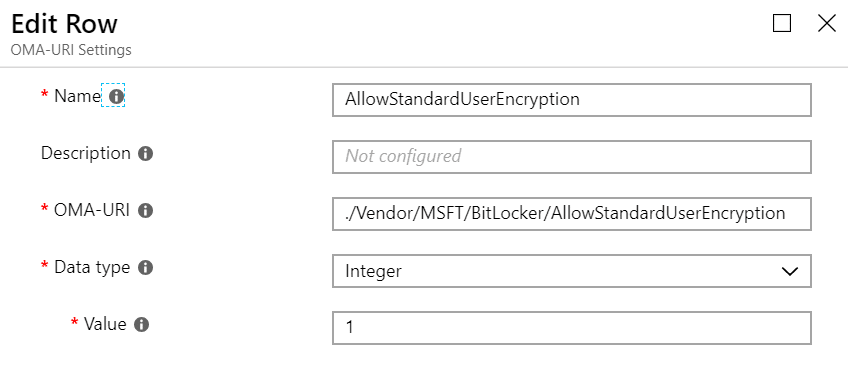
Task: Open the combo box showing Integer
Action: tap(572, 271)
